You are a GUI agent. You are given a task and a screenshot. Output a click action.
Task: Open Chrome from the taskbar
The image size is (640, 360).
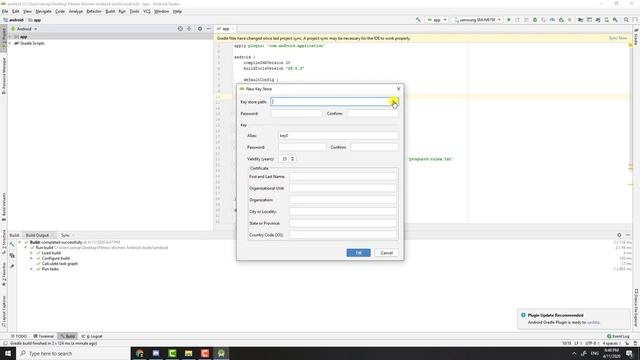pyautogui.click(x=140, y=353)
